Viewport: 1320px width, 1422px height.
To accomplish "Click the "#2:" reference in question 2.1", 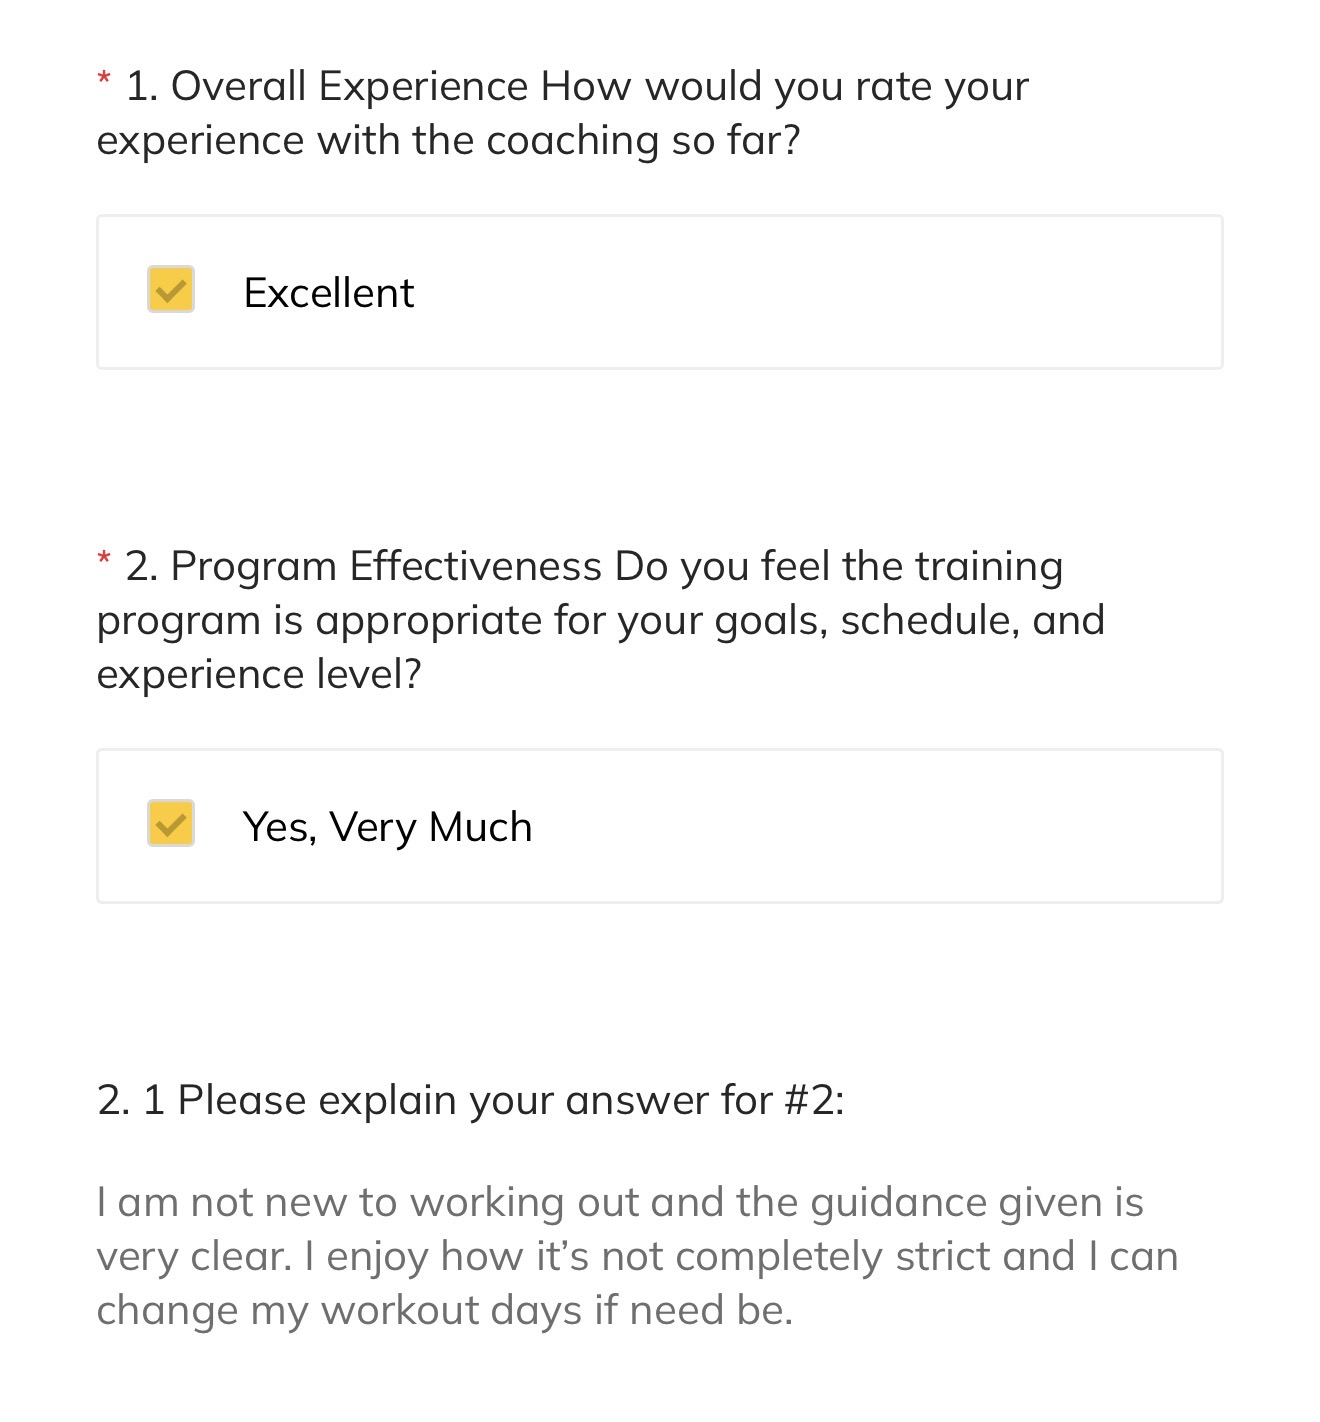I will 814,1100.
